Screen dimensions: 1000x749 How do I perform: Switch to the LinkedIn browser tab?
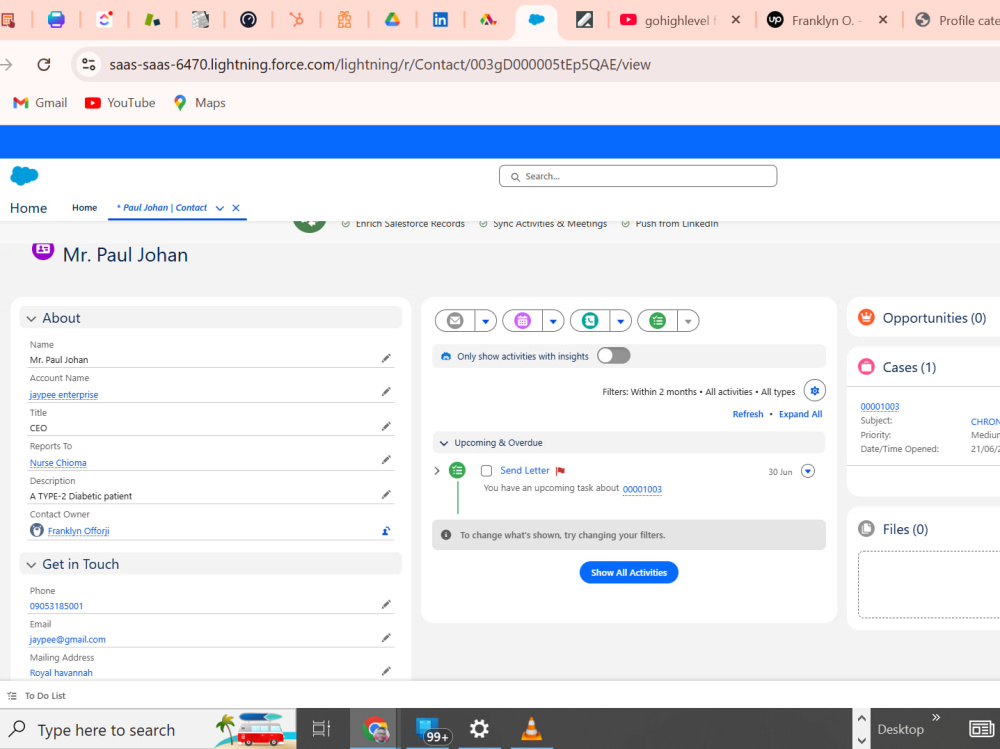coord(440,20)
